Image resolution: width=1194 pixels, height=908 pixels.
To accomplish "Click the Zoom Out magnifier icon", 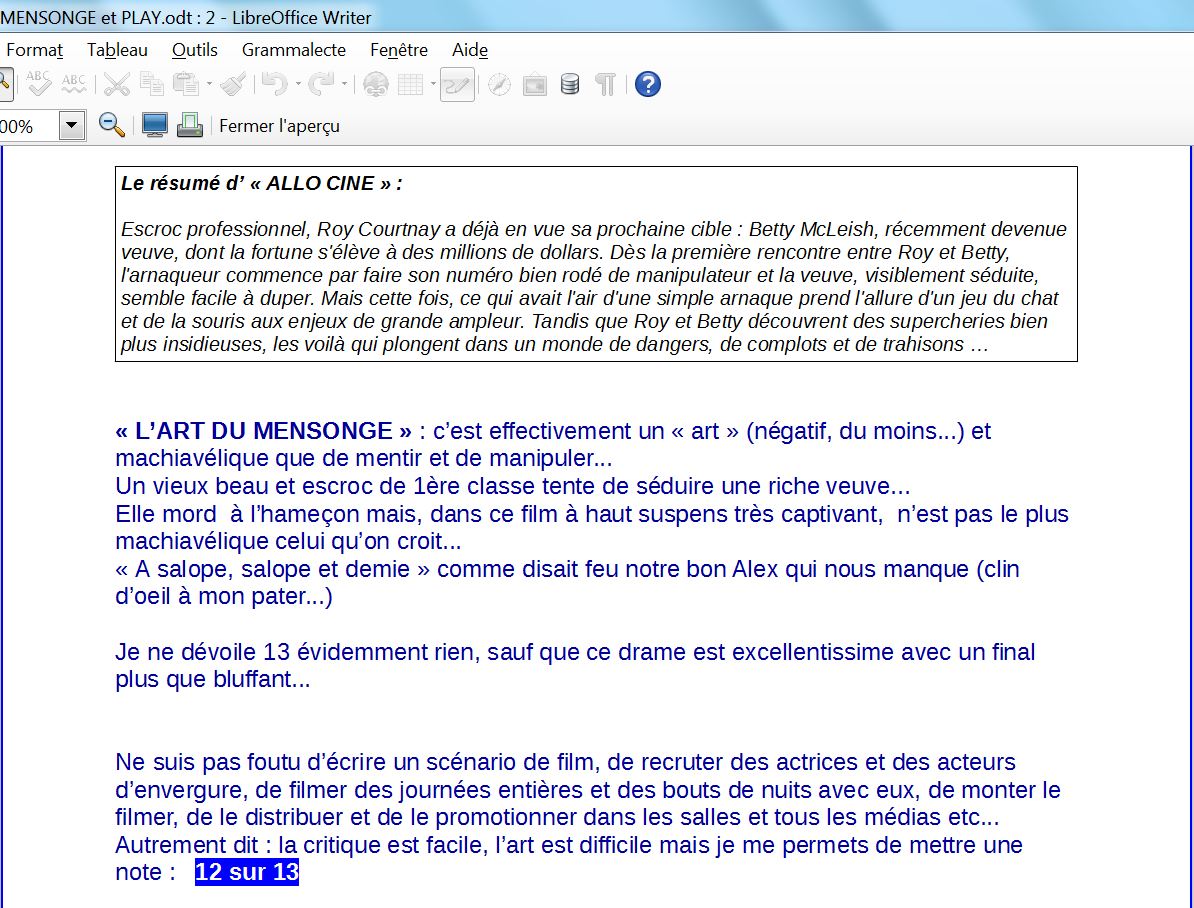I will [x=112, y=125].
